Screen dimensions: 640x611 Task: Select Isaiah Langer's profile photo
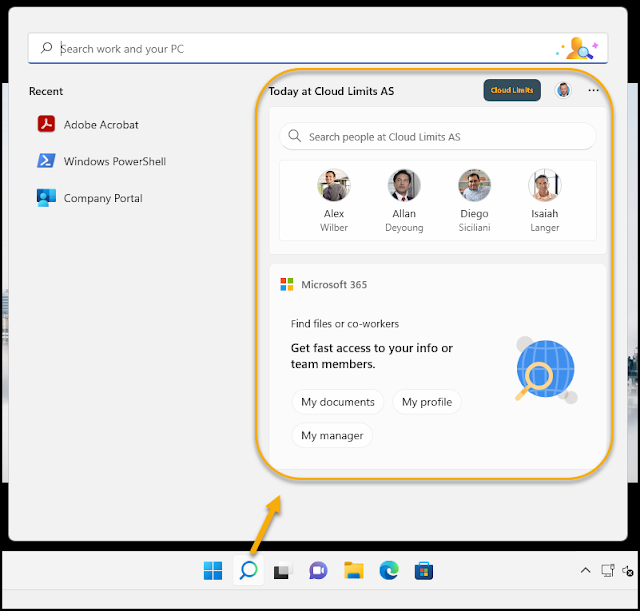tap(544, 185)
